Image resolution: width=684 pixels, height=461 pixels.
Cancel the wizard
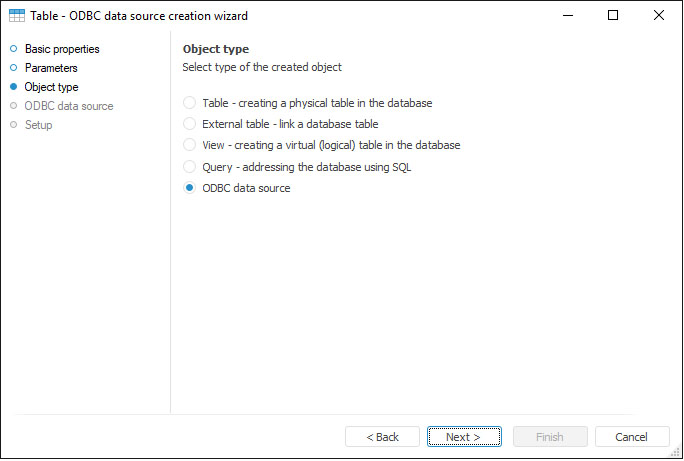[x=632, y=437]
